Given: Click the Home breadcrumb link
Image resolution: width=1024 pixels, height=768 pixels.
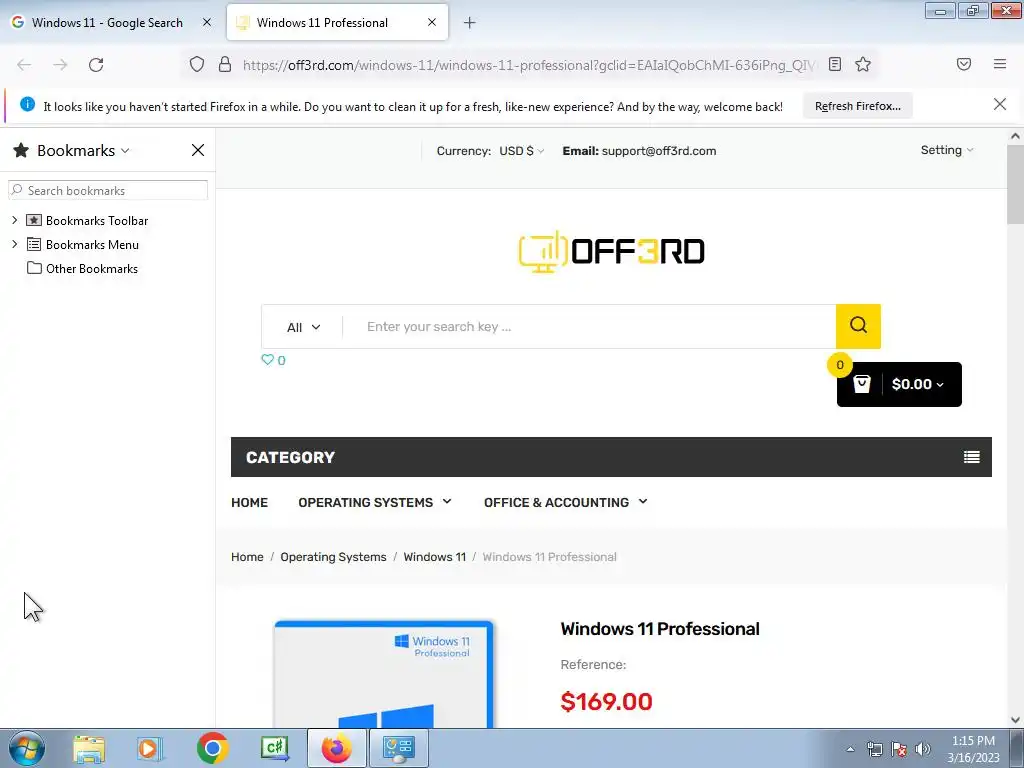Looking at the screenshot, I should tap(247, 557).
